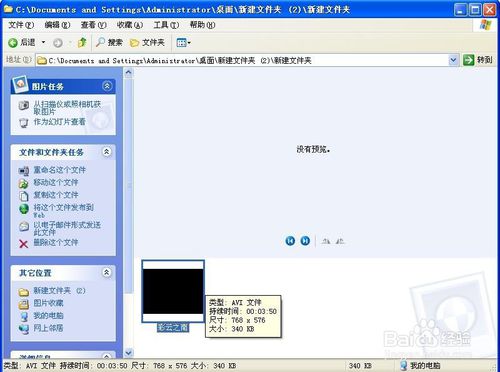The width and height of the screenshot is (500, 372).
Task: Click the copy file icon
Action: [x=24, y=196]
